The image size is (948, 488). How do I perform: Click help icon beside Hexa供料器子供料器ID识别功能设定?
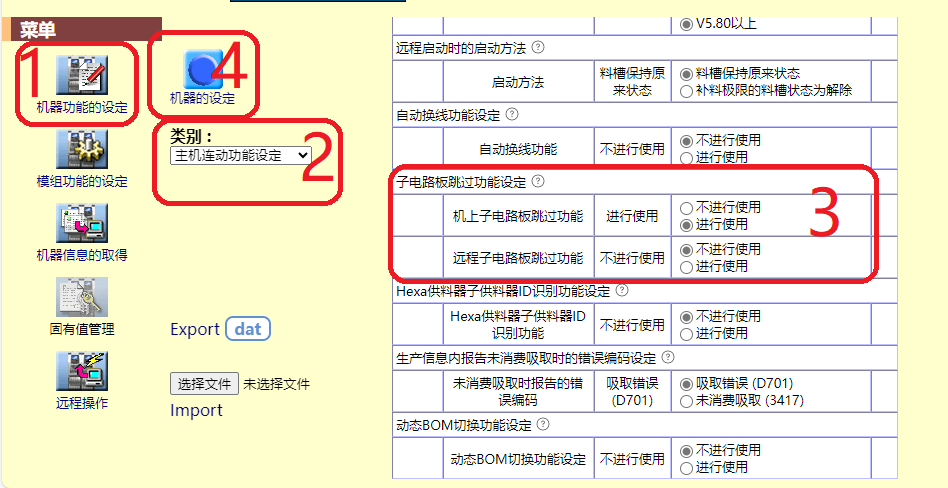coord(622,291)
